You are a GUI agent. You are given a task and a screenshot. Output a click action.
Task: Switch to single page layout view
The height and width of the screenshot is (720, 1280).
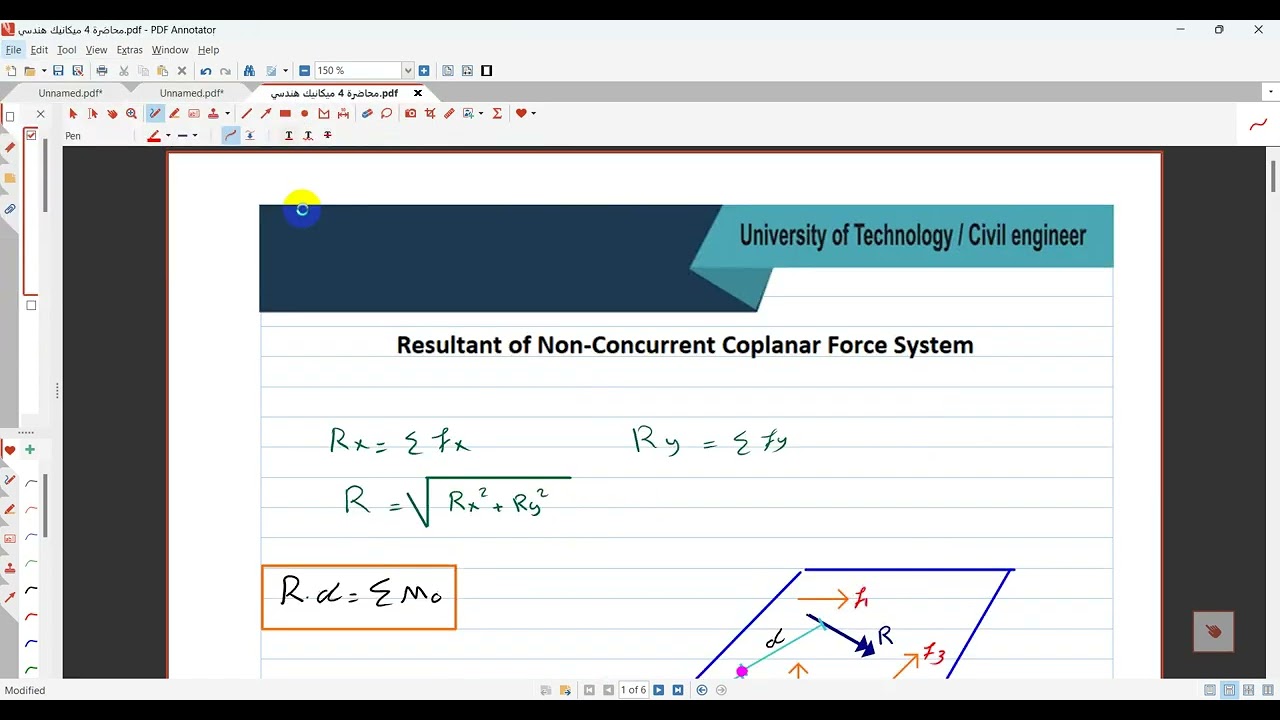pos(1210,690)
